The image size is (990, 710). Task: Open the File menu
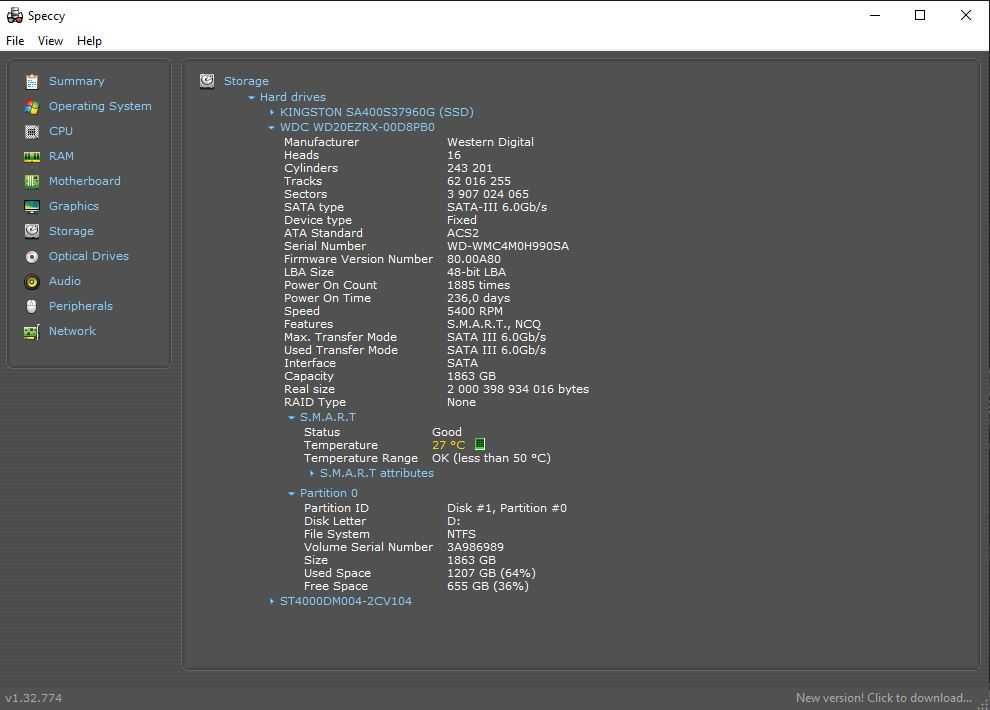coord(15,41)
